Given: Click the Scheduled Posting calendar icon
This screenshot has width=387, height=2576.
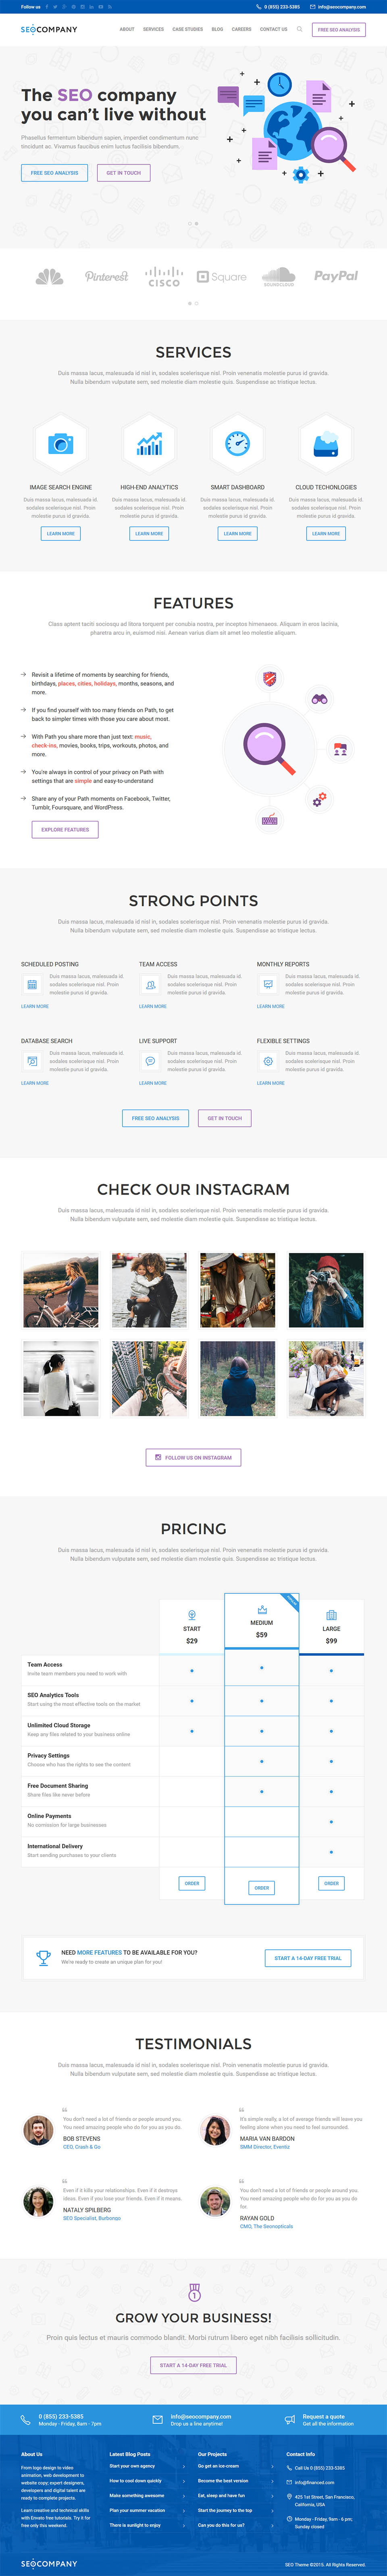Looking at the screenshot, I should click(32, 984).
